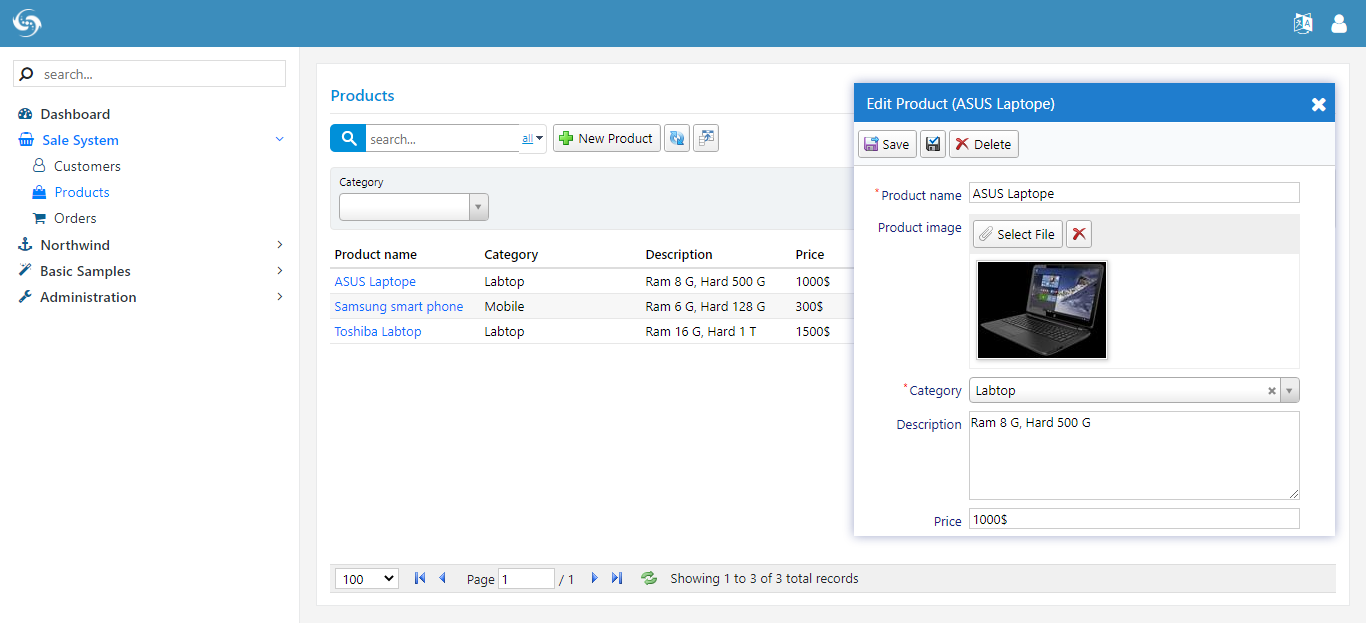Open the Samsung smart phone product link
The width and height of the screenshot is (1366, 623).
click(x=398, y=306)
